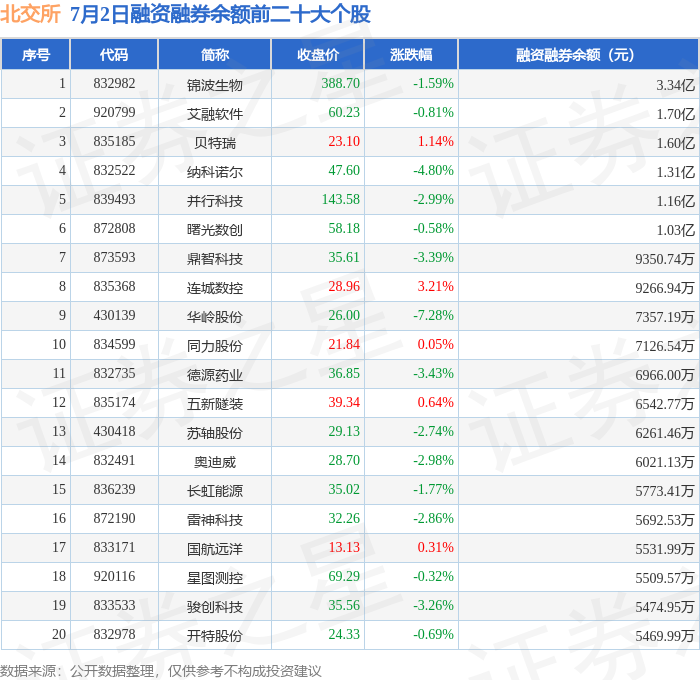This screenshot has height=680, width=700.
Task: Select the stock name 鼎智科技
Action: tap(215, 259)
